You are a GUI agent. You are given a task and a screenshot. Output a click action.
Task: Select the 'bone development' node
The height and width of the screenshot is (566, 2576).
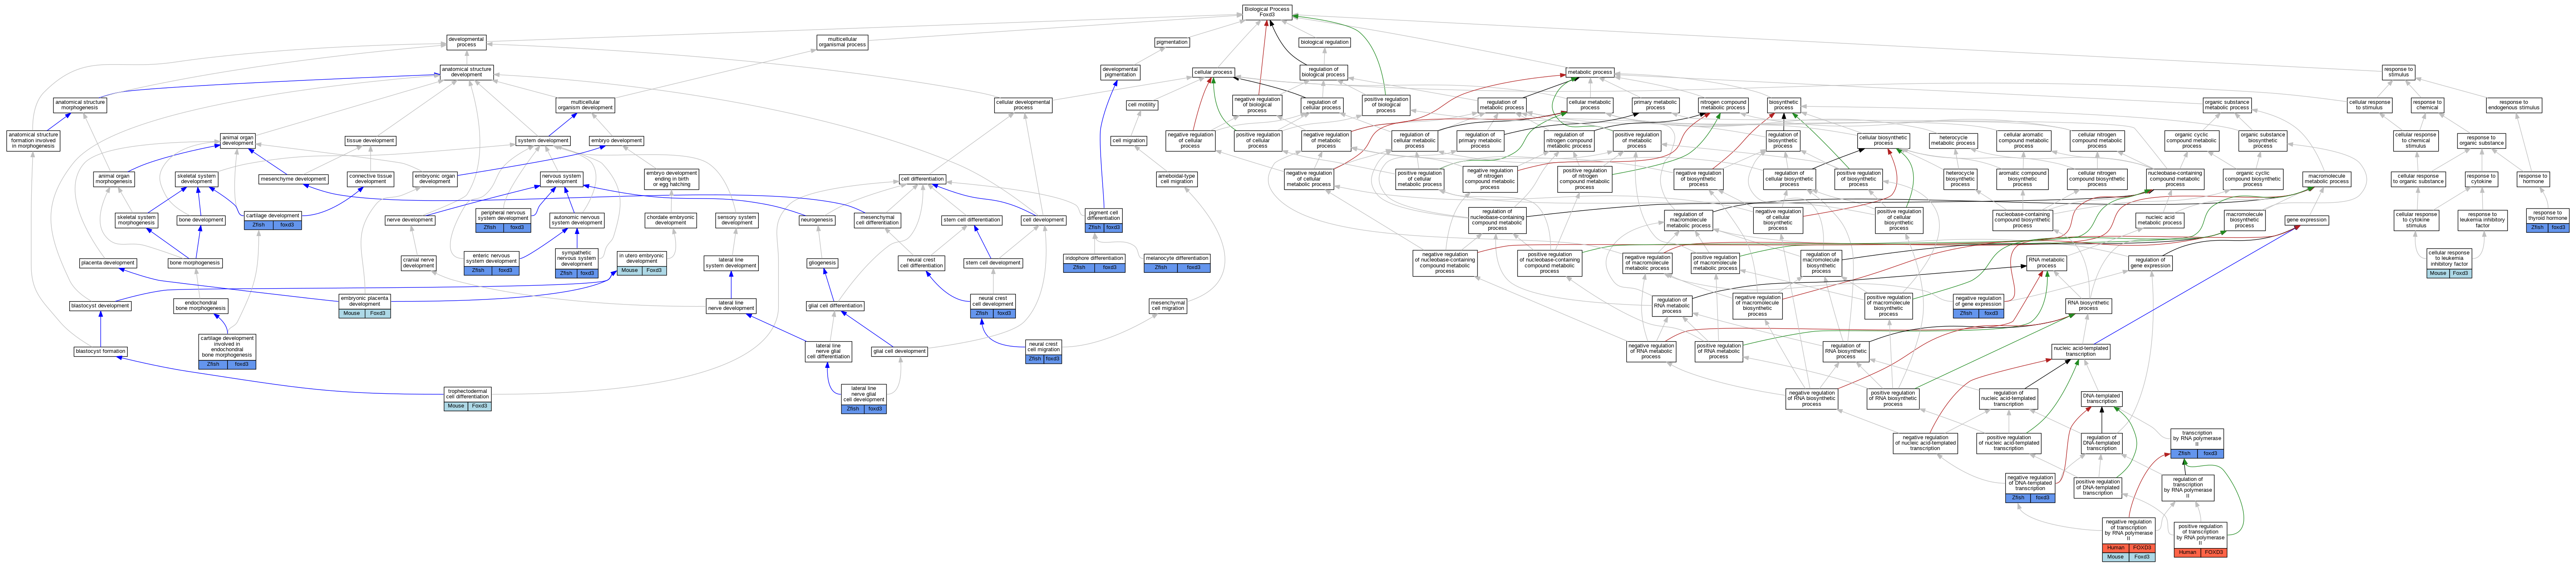point(201,220)
